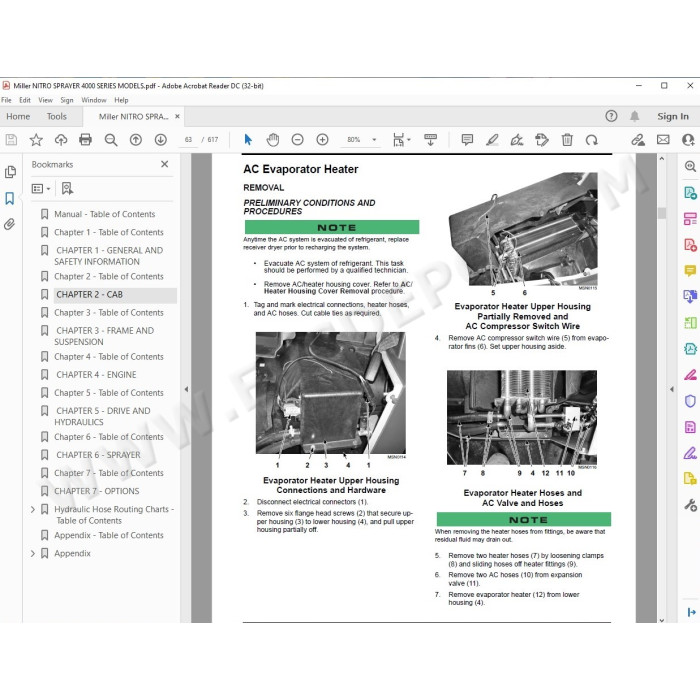The height and width of the screenshot is (700, 700).
Task: Open more tools wrench icon
Action: pyautogui.click(x=690, y=505)
